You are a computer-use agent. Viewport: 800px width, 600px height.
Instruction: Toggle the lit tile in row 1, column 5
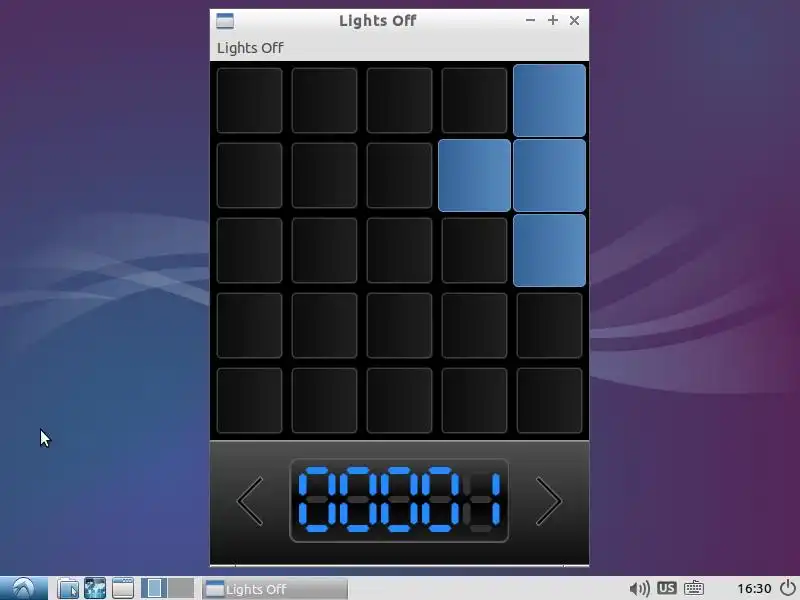click(549, 101)
